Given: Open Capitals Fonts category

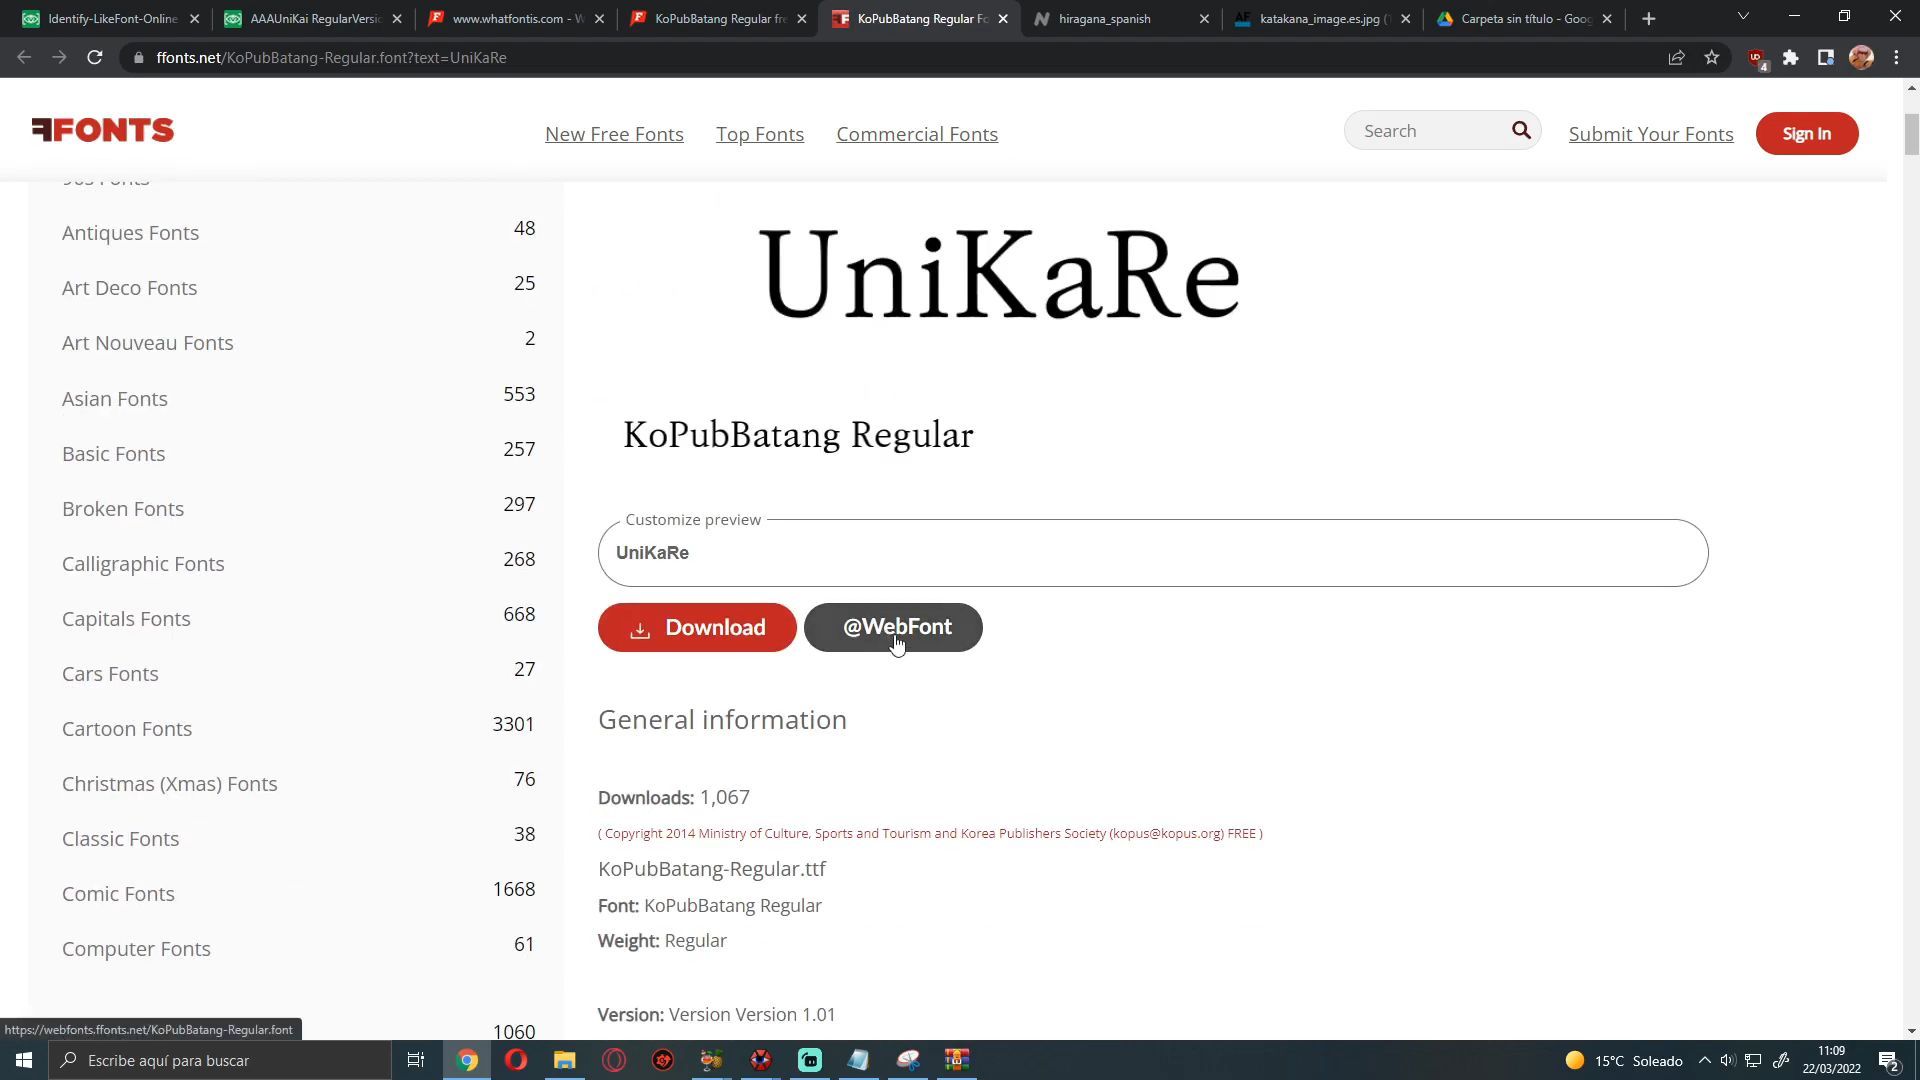Looking at the screenshot, I should pos(126,619).
